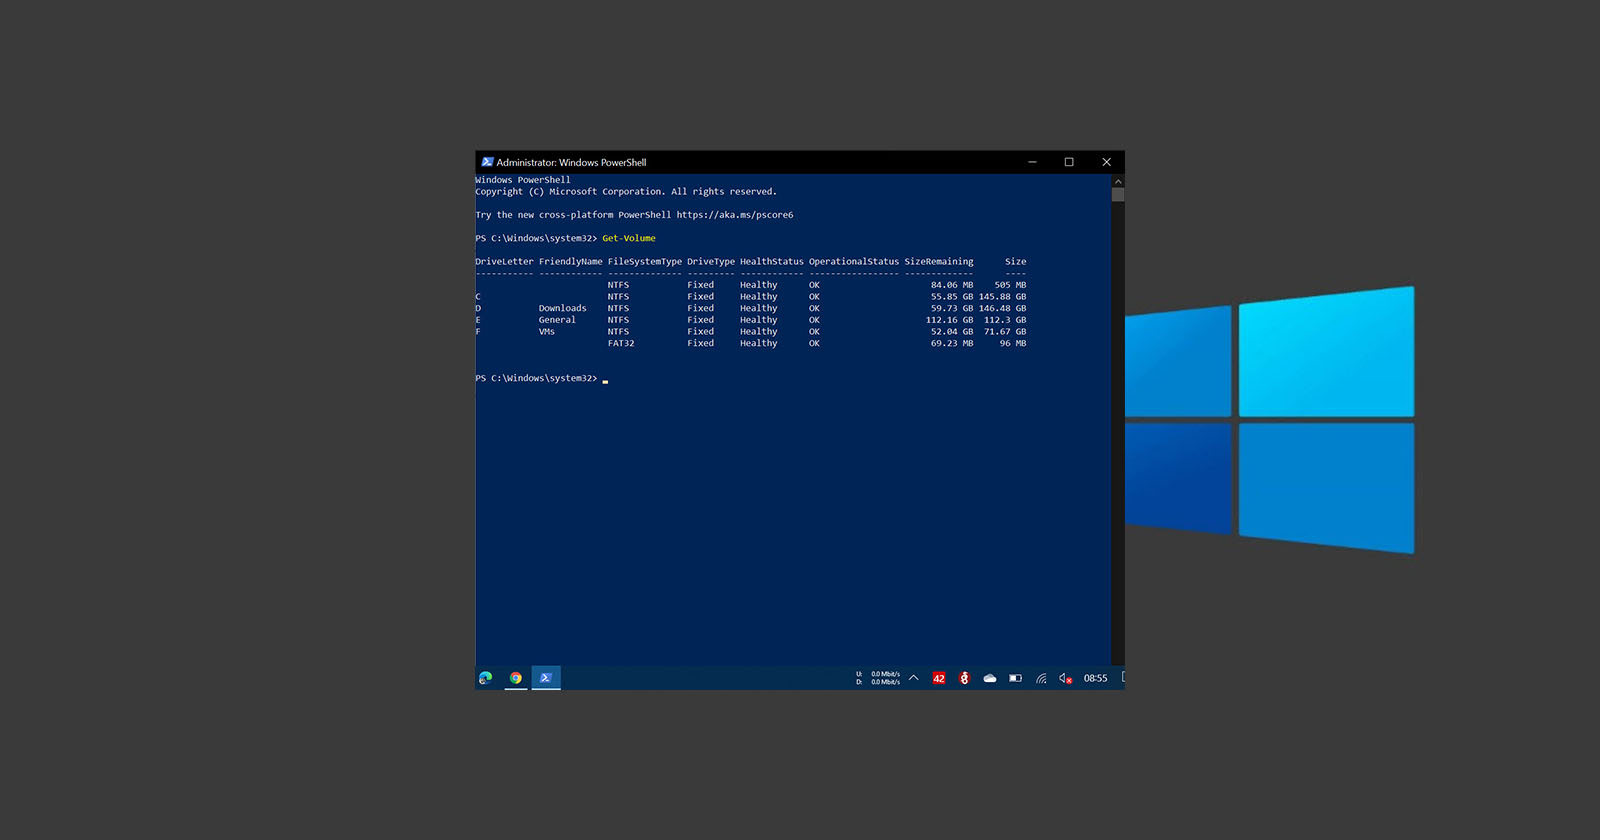
Task: Open the OneDrive cloud tray icon
Action: click(x=990, y=678)
